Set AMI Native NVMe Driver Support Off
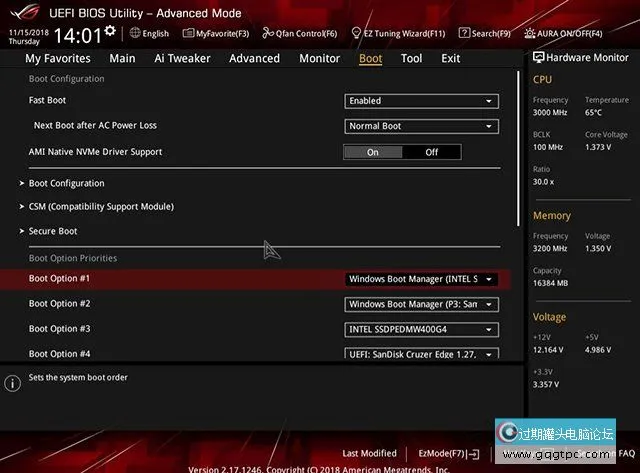Viewport: 640px width, 473px height. click(x=432, y=152)
